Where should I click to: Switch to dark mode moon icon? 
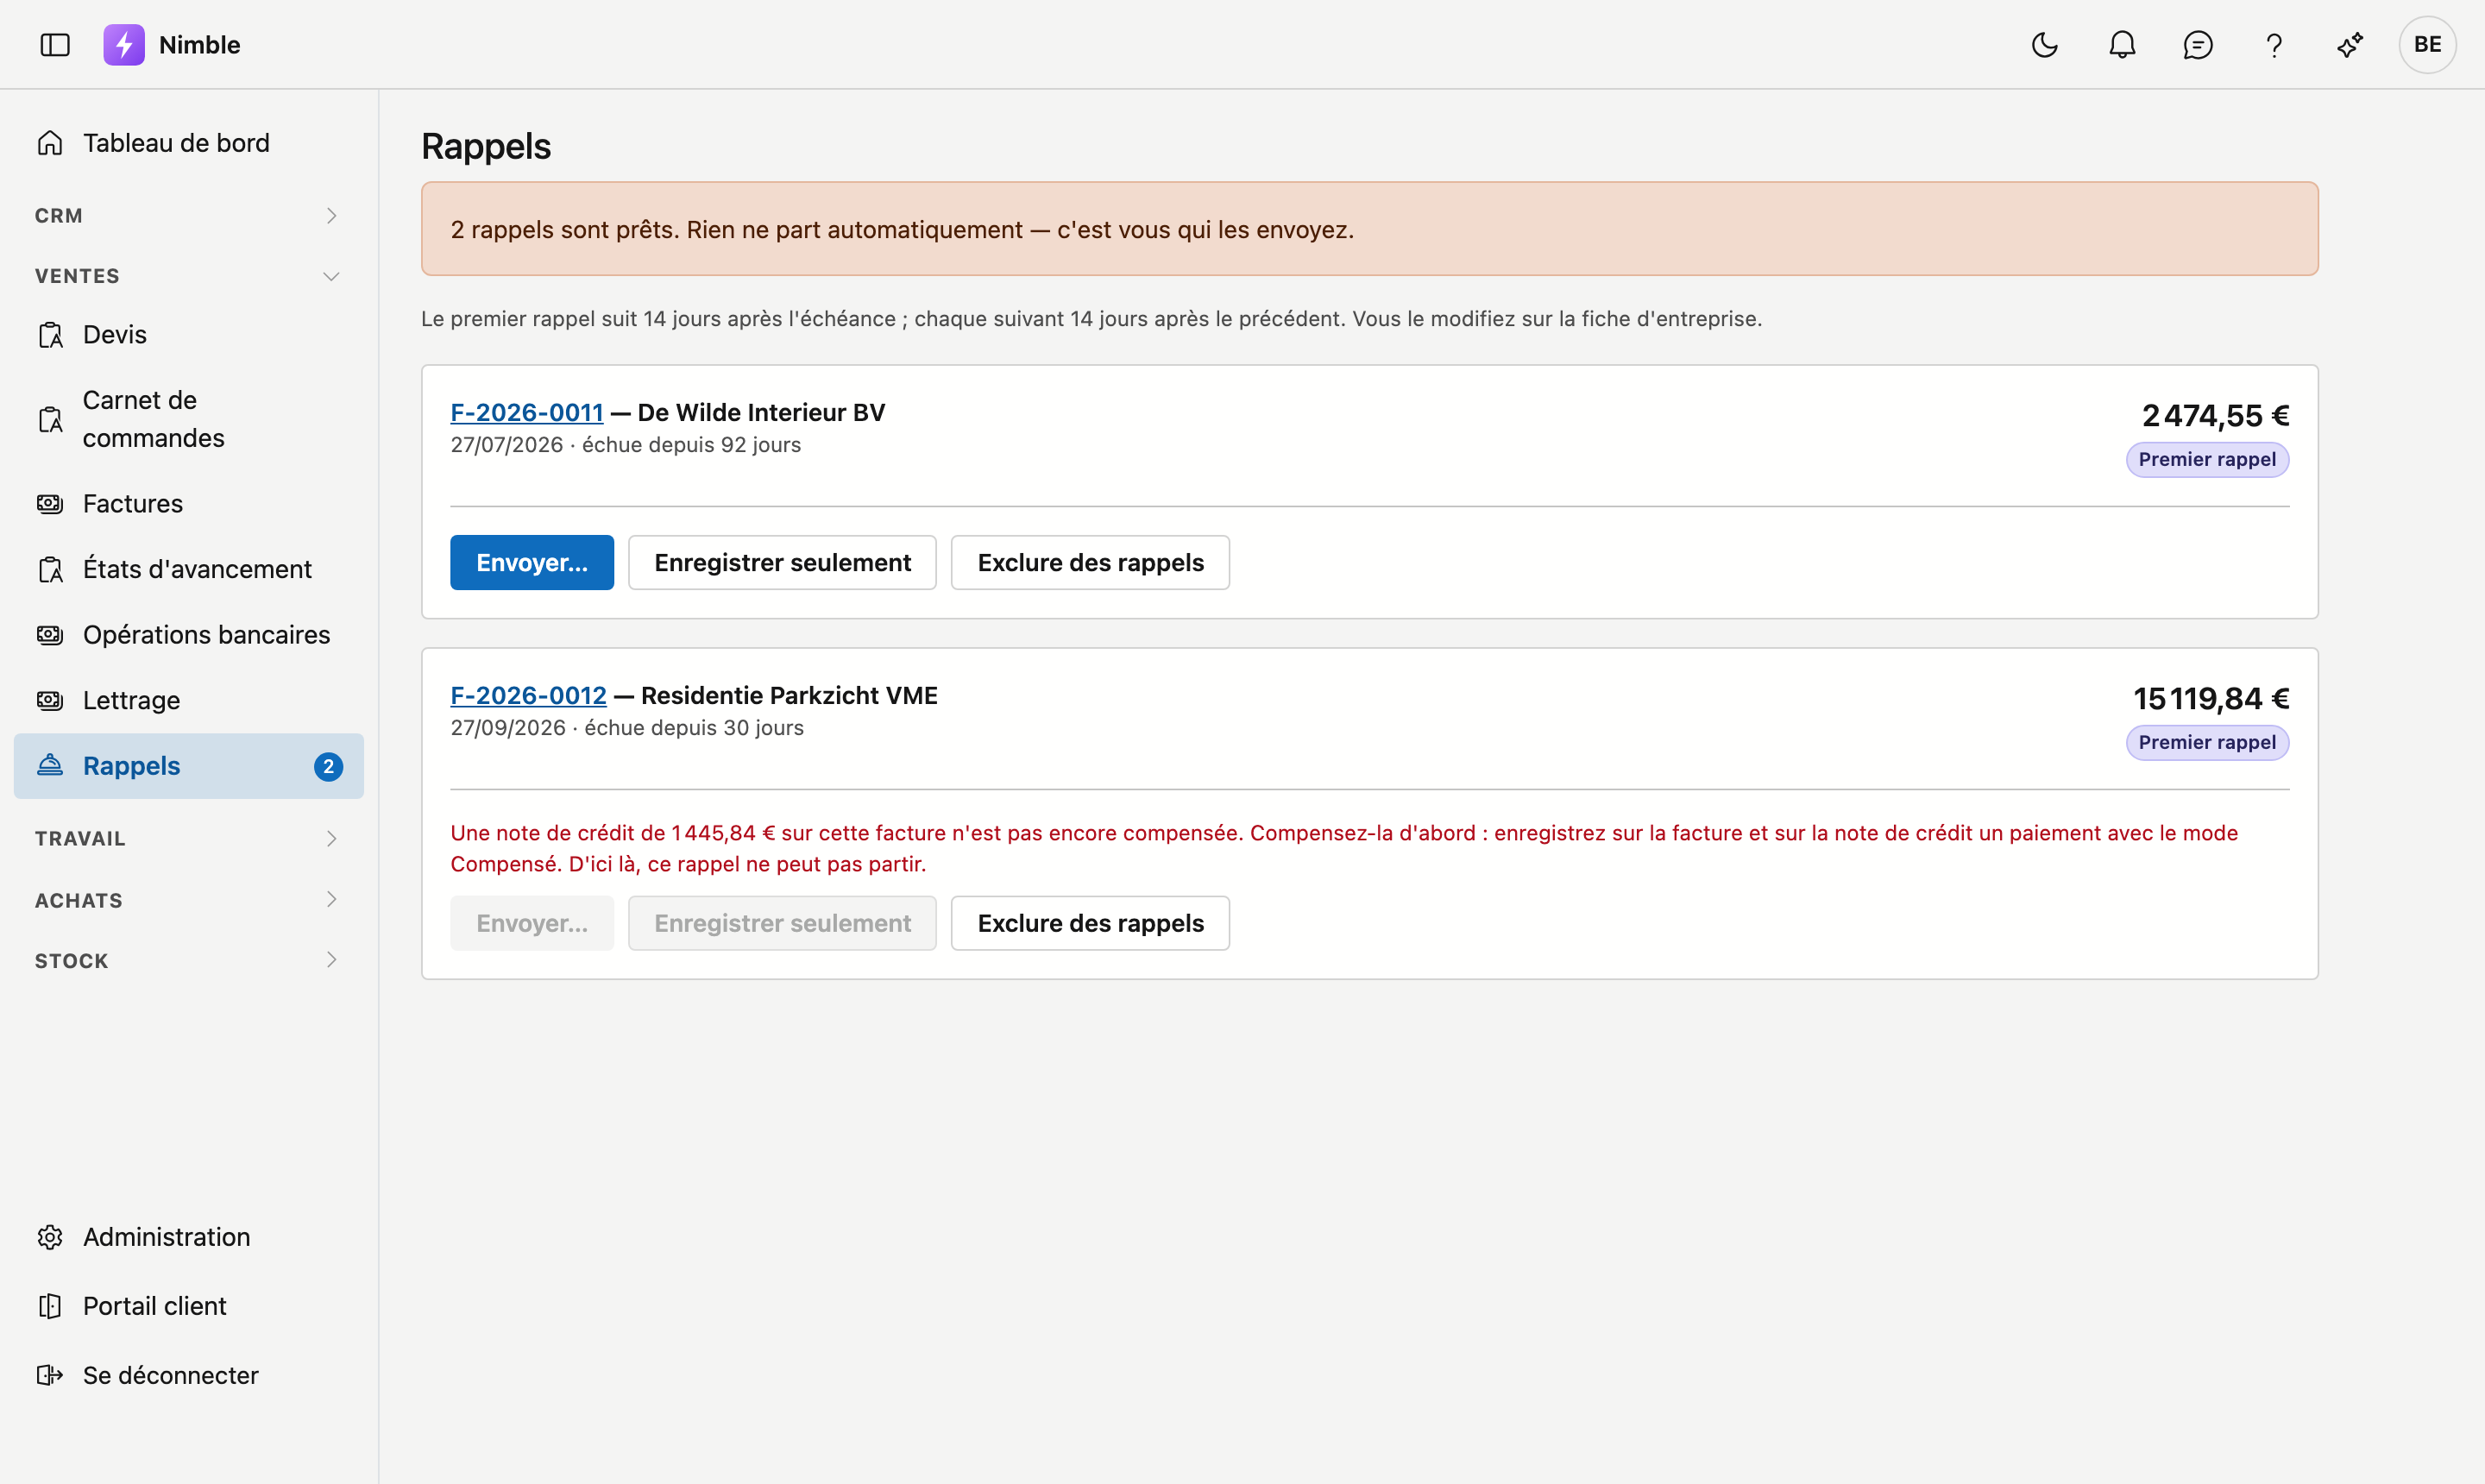pyautogui.click(x=2045, y=45)
